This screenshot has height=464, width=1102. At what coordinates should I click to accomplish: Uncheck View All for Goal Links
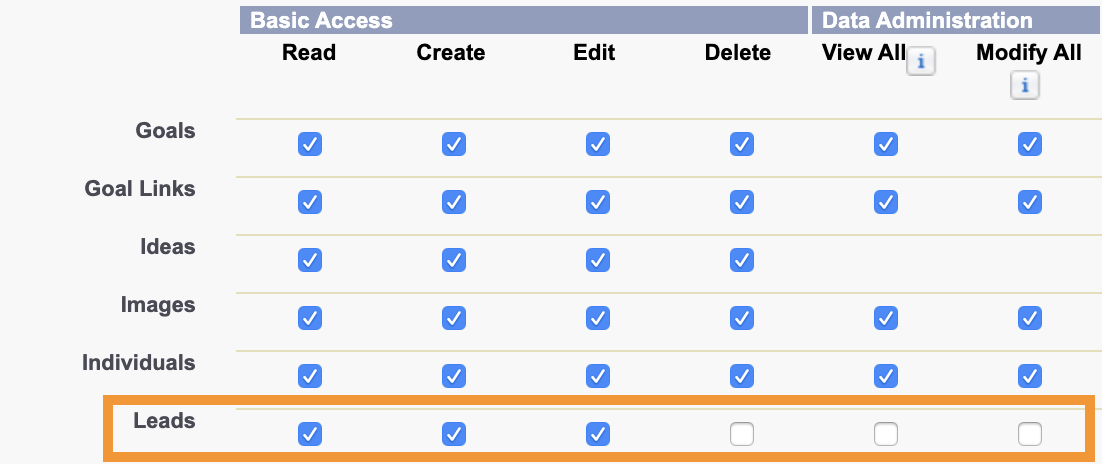pyautogui.click(x=886, y=202)
